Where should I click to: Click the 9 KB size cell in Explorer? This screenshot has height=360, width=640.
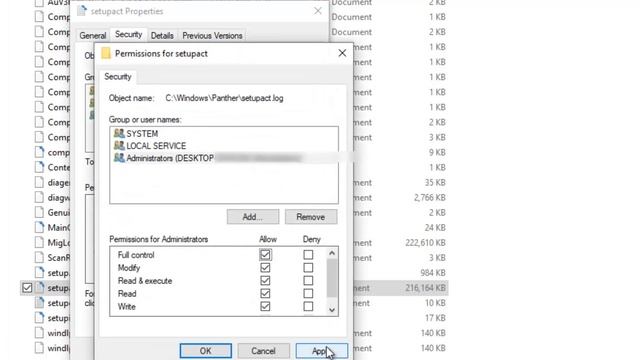[x=437, y=153]
